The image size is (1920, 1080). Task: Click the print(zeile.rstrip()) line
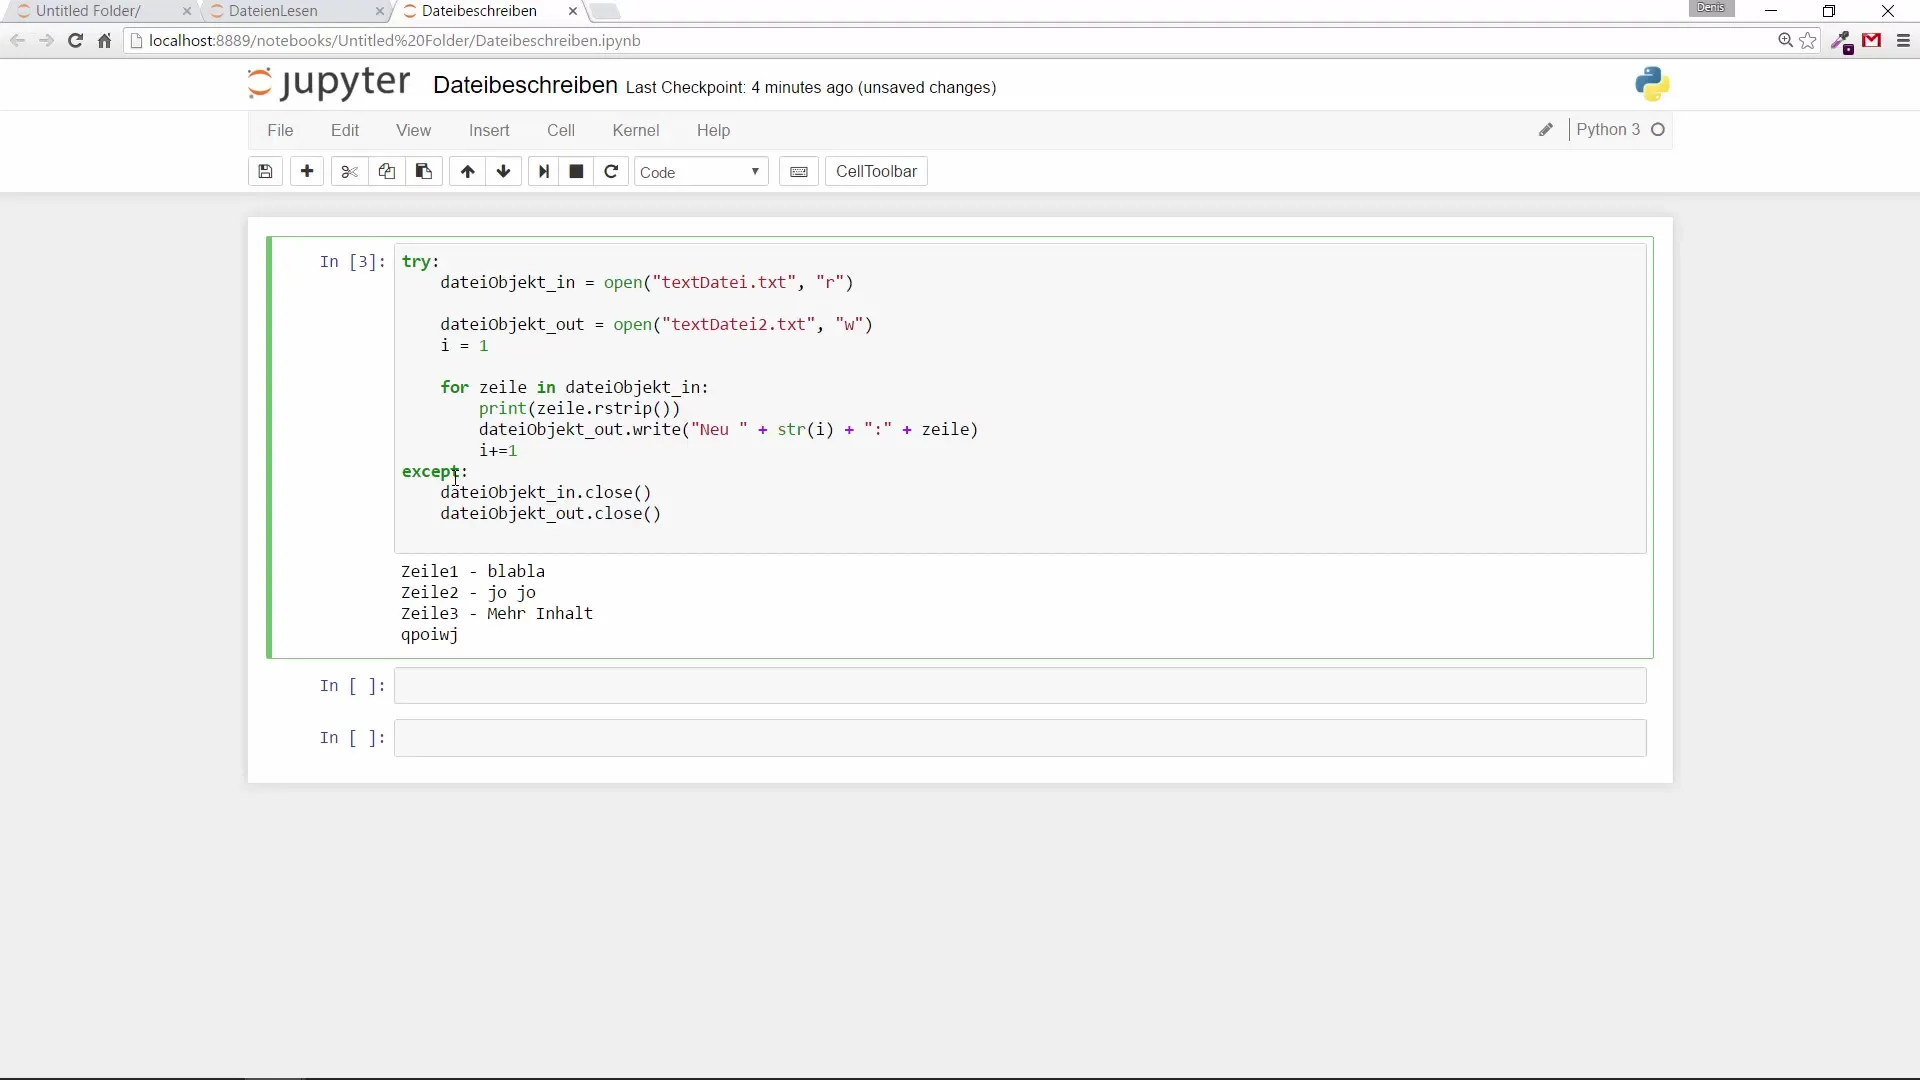tap(579, 409)
